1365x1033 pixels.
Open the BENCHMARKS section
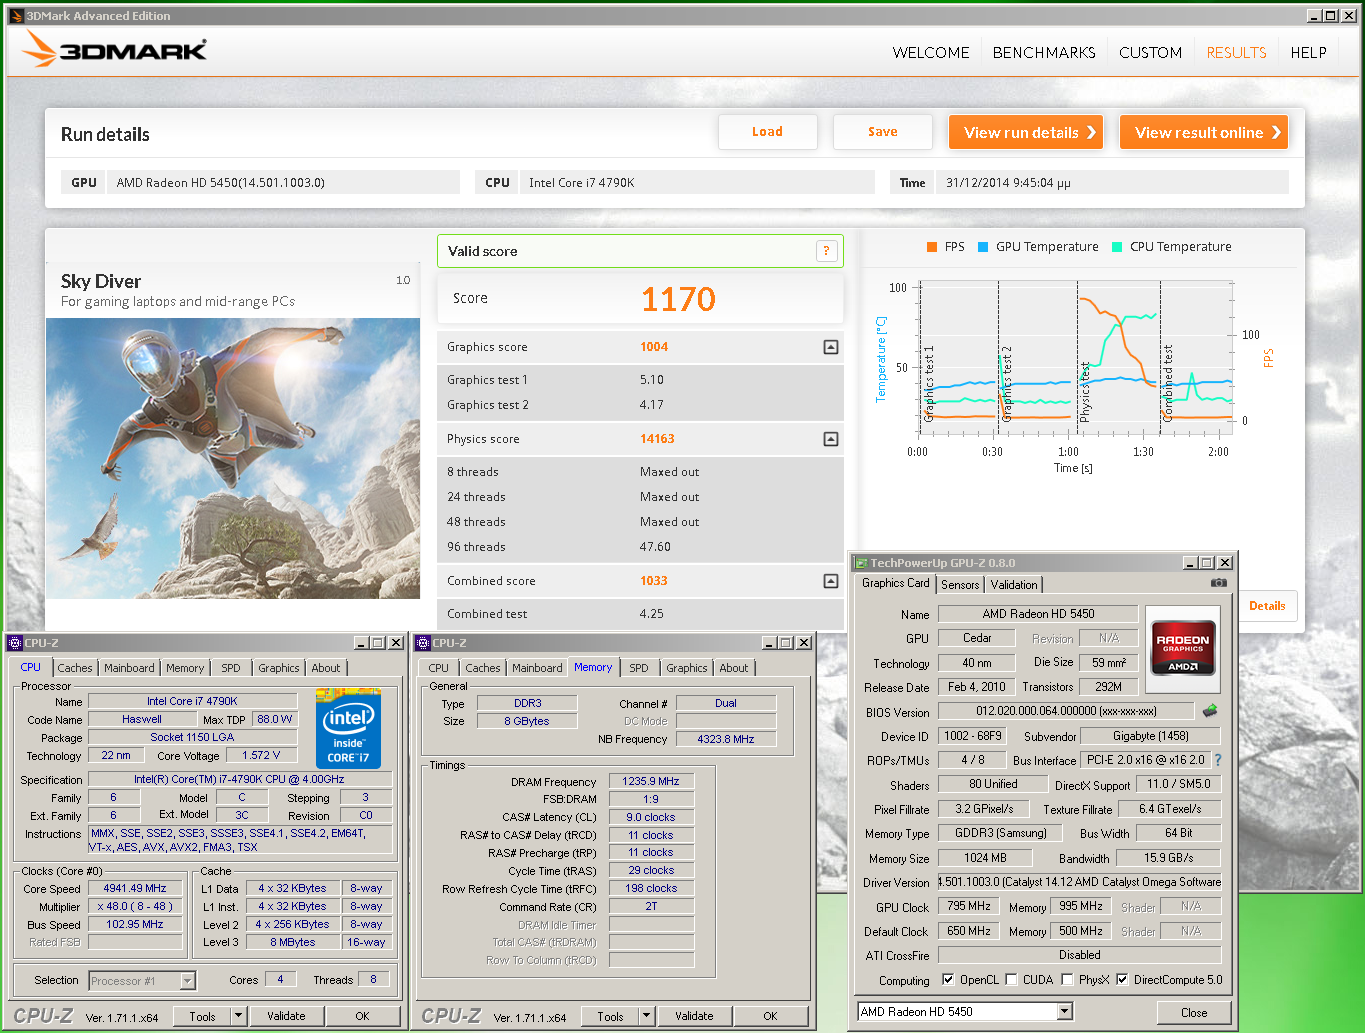(1044, 53)
